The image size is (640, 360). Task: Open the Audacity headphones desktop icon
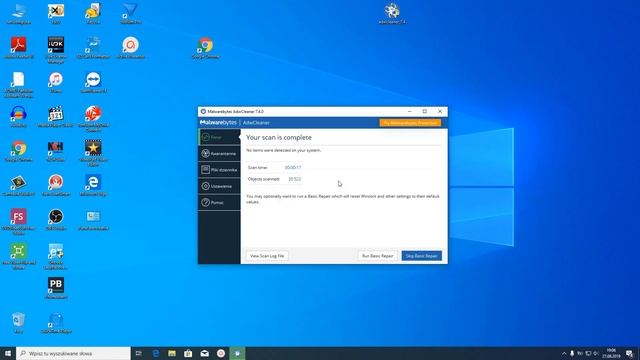coord(18,116)
